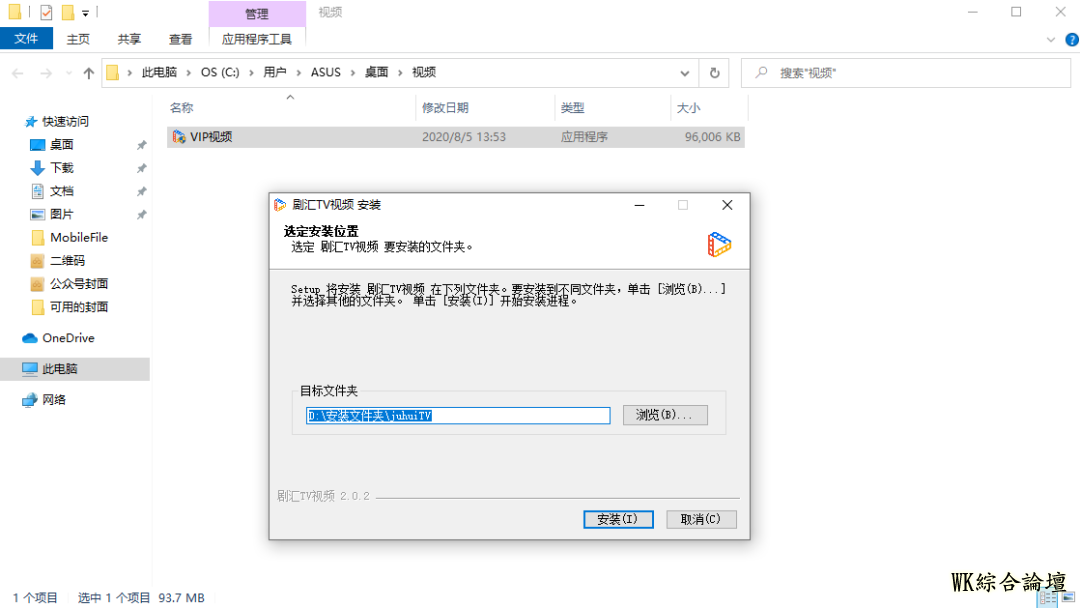Viewport: 1080px width, 608px height.
Task: Open Explorer Help via the question mark icon
Action: 1072,40
